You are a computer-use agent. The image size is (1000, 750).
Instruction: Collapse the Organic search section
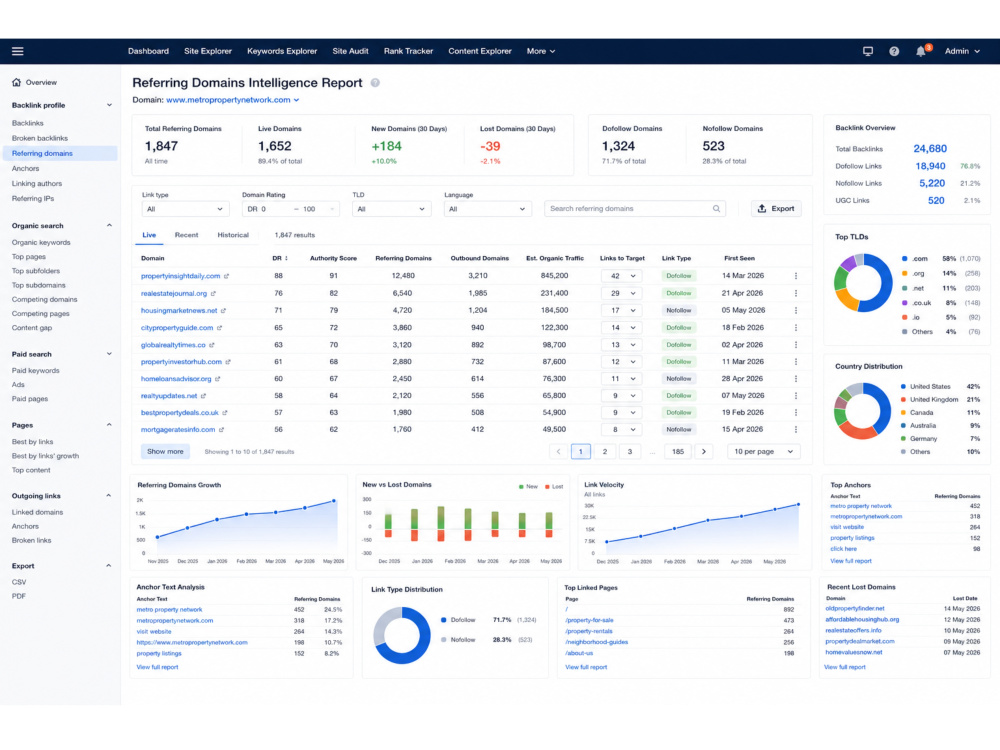109,226
